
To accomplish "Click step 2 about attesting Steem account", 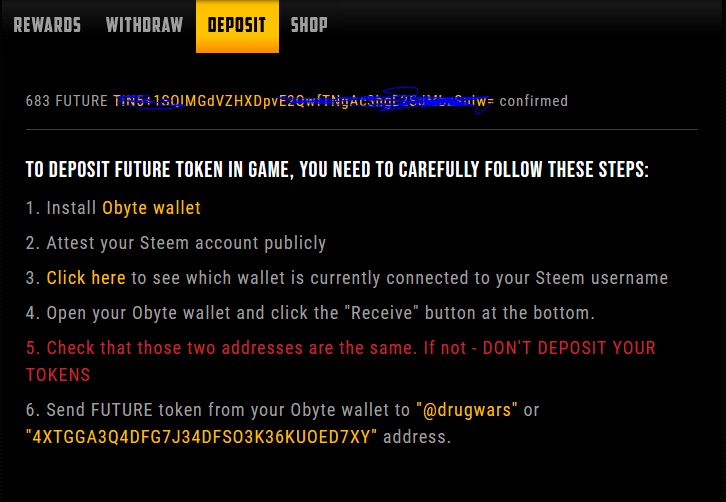I will tap(176, 243).
